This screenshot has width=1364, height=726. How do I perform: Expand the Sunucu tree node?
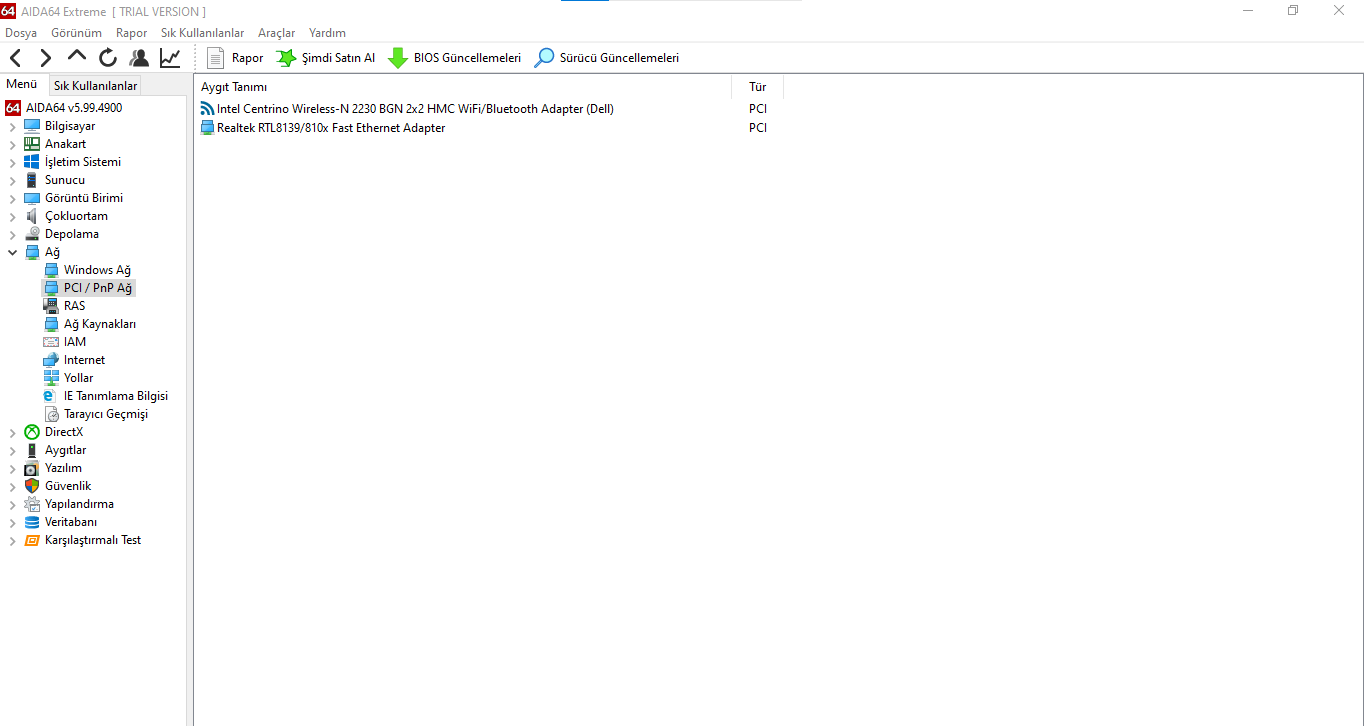point(13,180)
